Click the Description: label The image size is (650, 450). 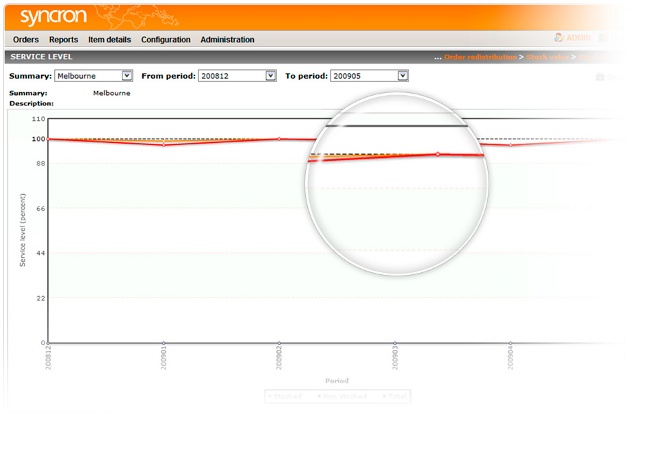click(32, 104)
